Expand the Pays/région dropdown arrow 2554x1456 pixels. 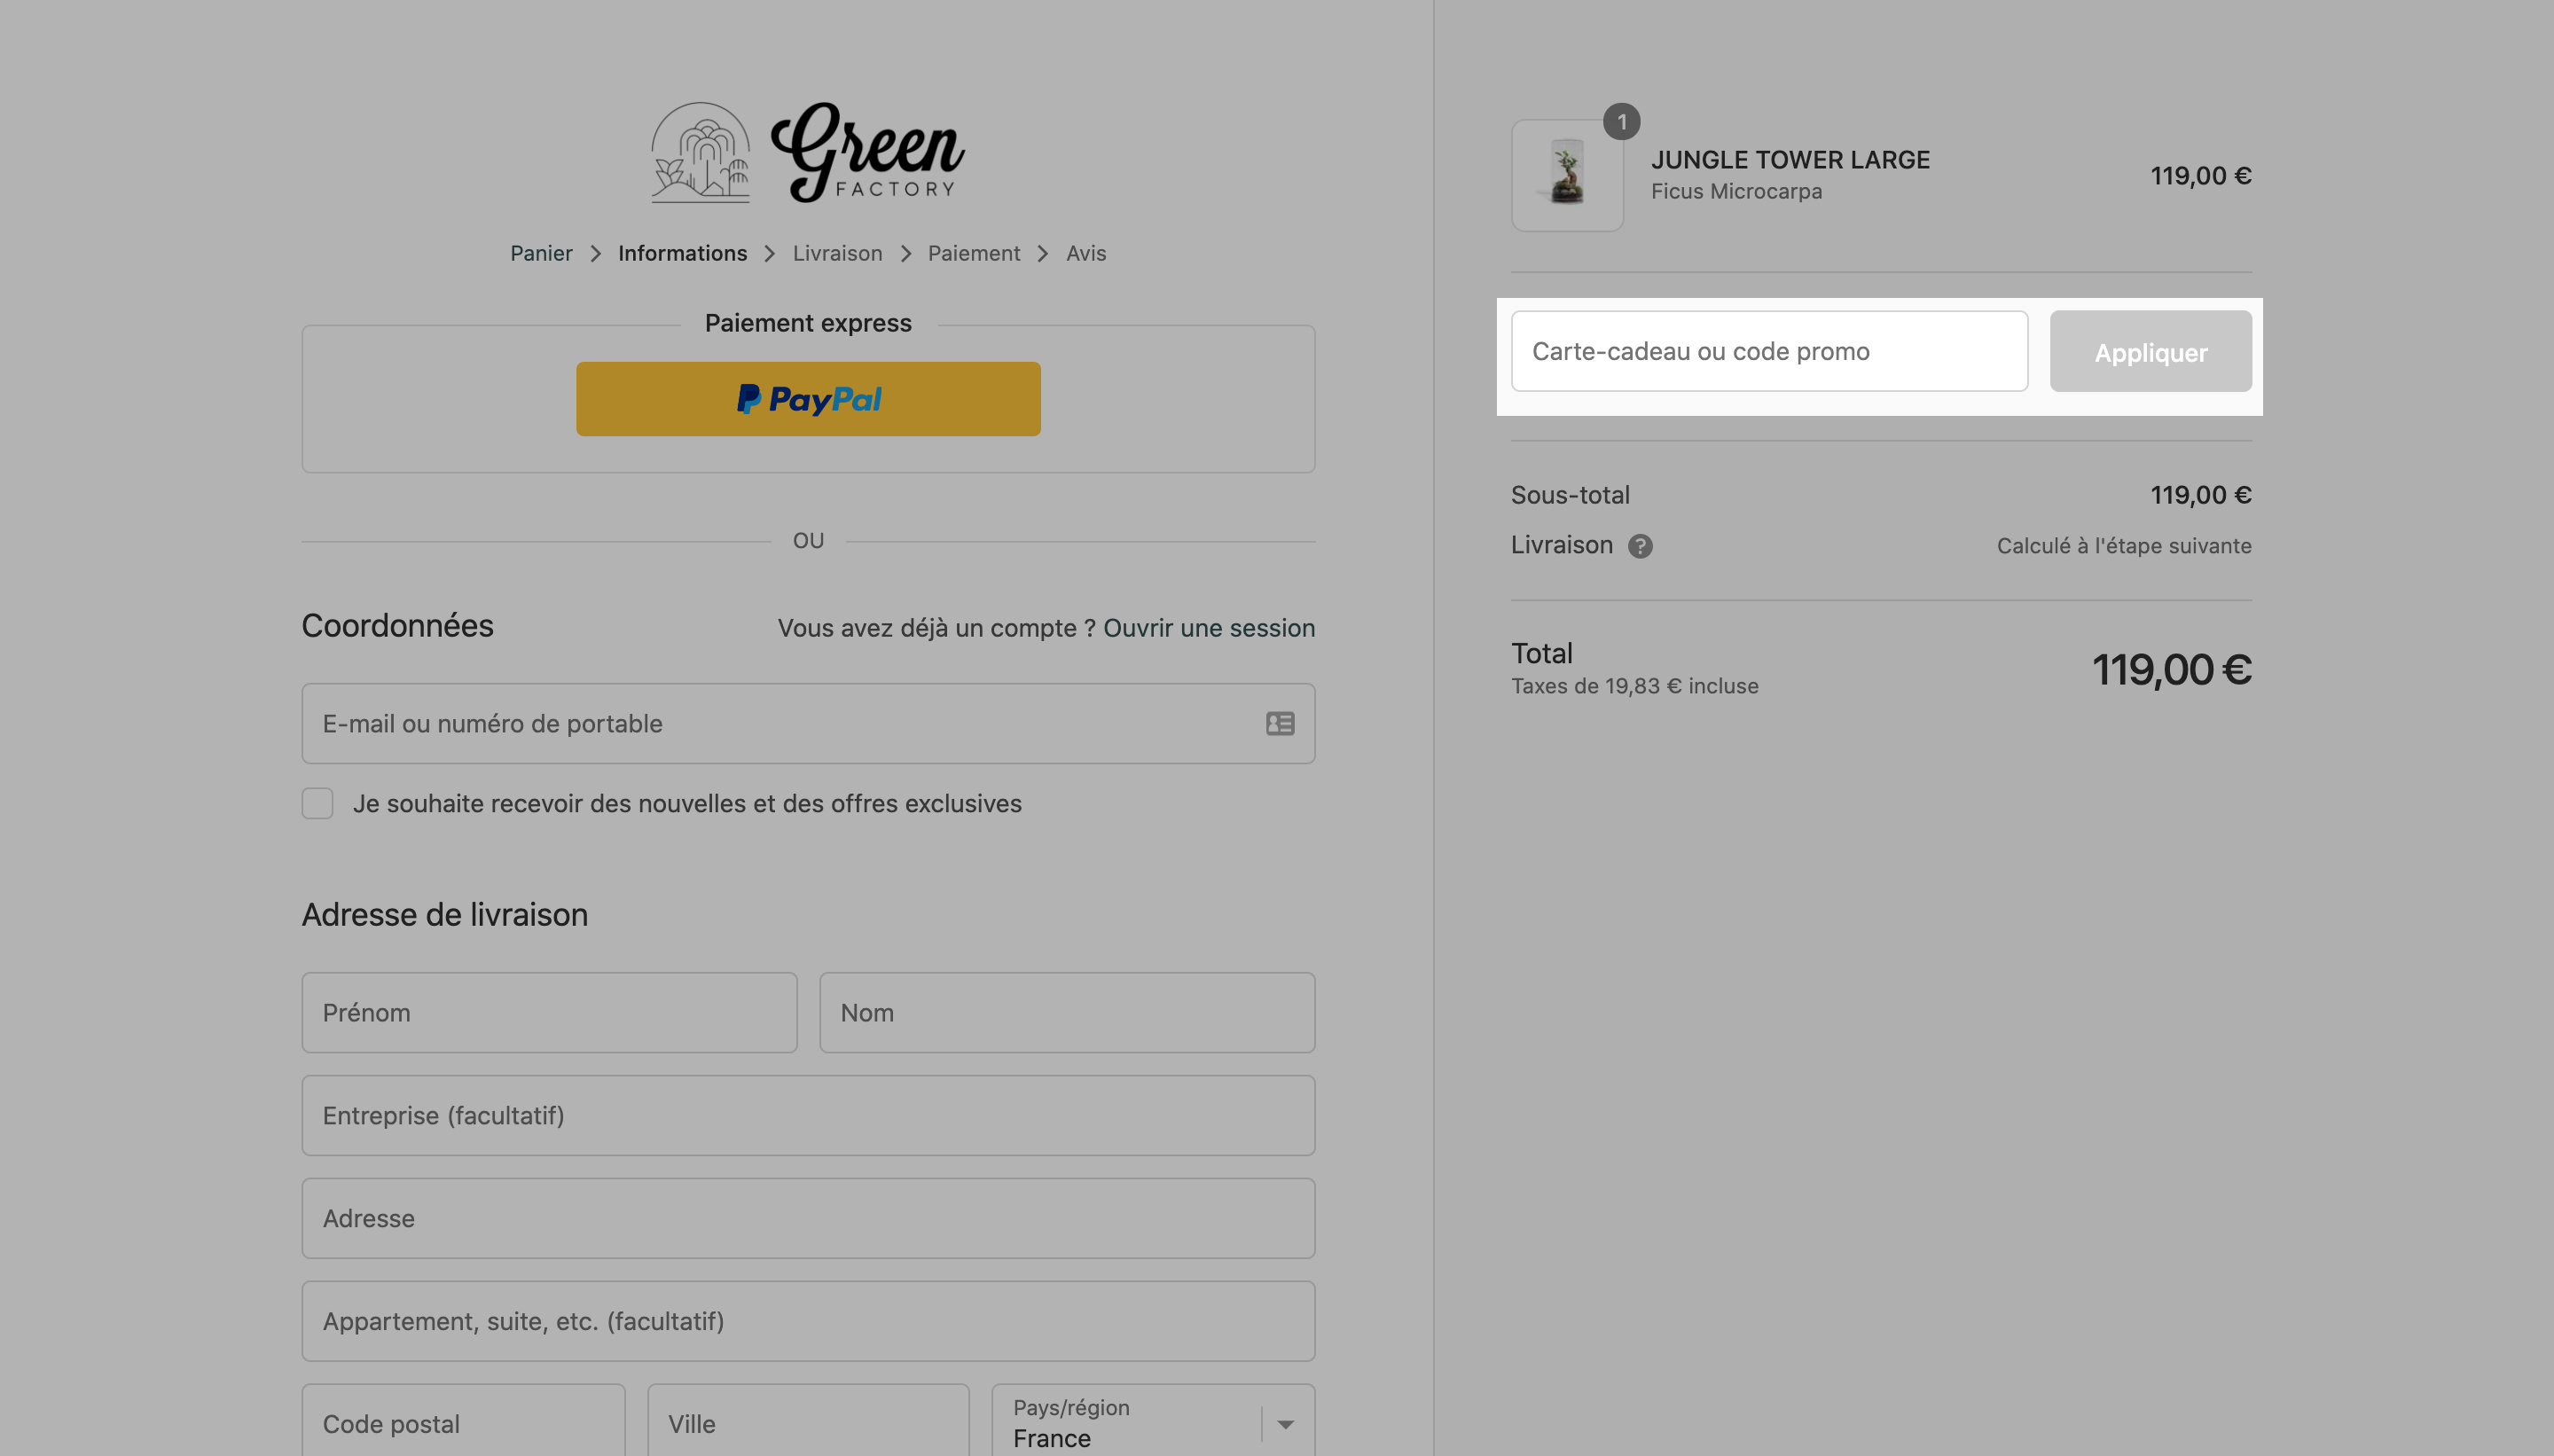click(1286, 1424)
